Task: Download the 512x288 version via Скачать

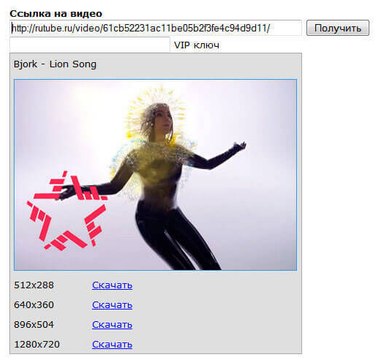Action: click(x=112, y=285)
